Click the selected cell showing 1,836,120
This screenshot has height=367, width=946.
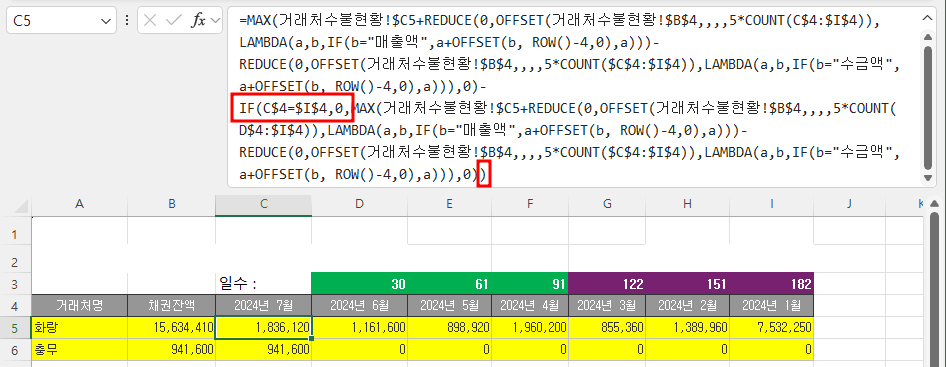(x=263, y=328)
